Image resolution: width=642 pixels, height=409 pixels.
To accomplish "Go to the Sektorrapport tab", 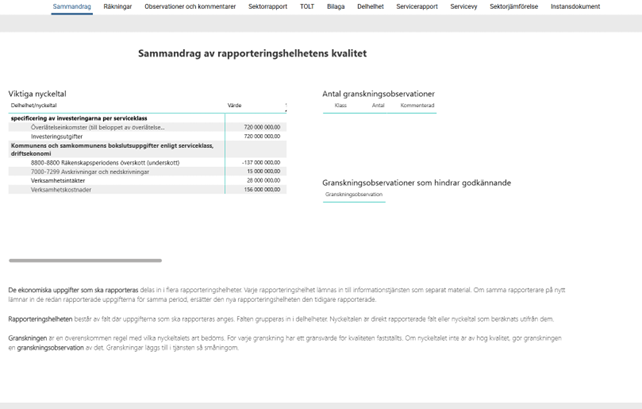I will pyautogui.click(x=266, y=6).
